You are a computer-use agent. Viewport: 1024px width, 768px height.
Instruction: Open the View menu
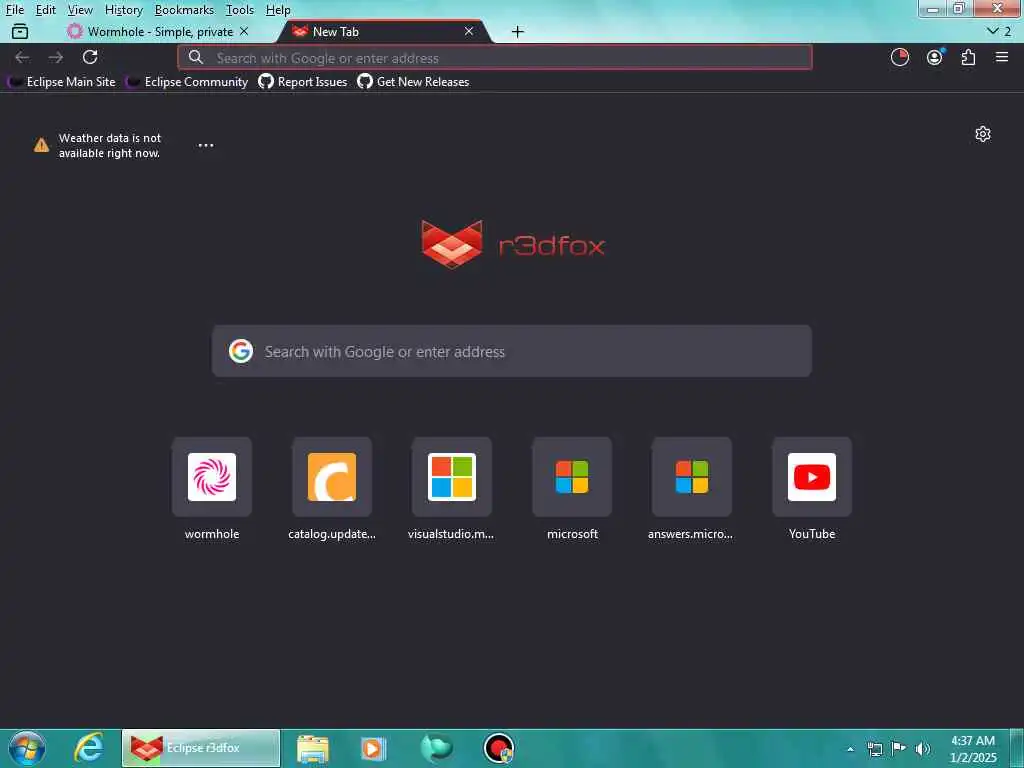pyautogui.click(x=80, y=10)
